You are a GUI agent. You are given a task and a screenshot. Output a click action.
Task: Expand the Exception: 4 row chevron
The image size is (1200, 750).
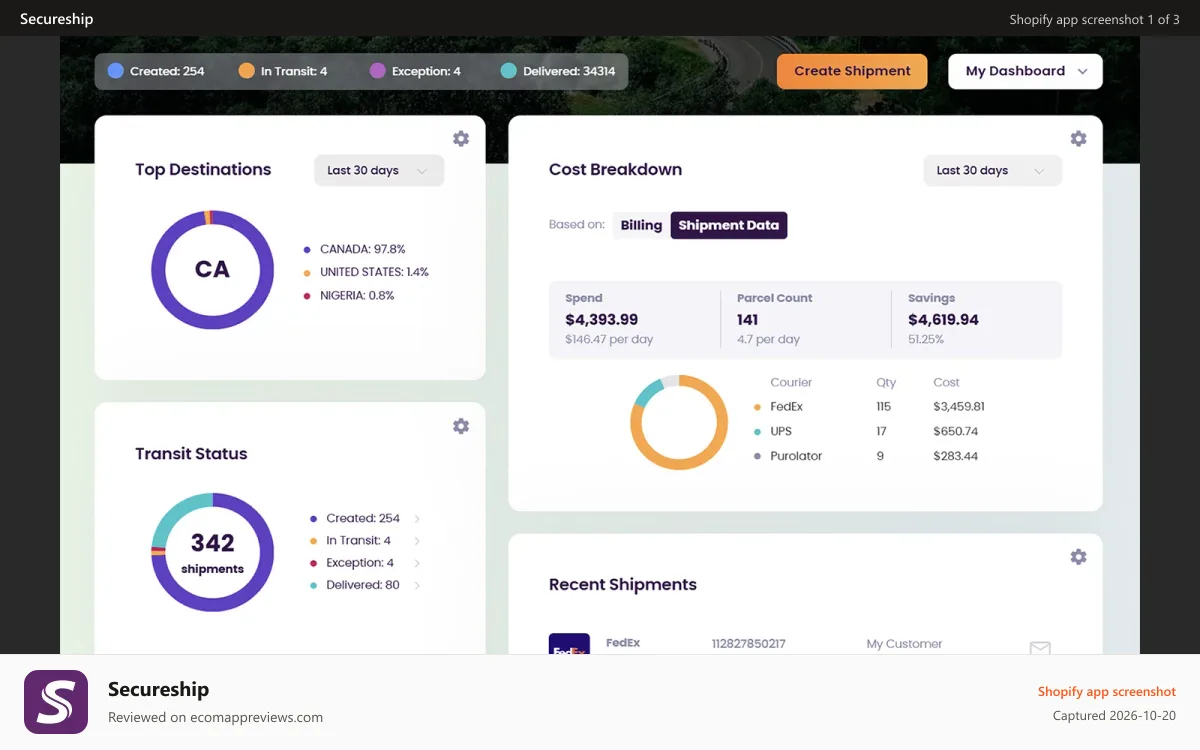tap(417, 563)
